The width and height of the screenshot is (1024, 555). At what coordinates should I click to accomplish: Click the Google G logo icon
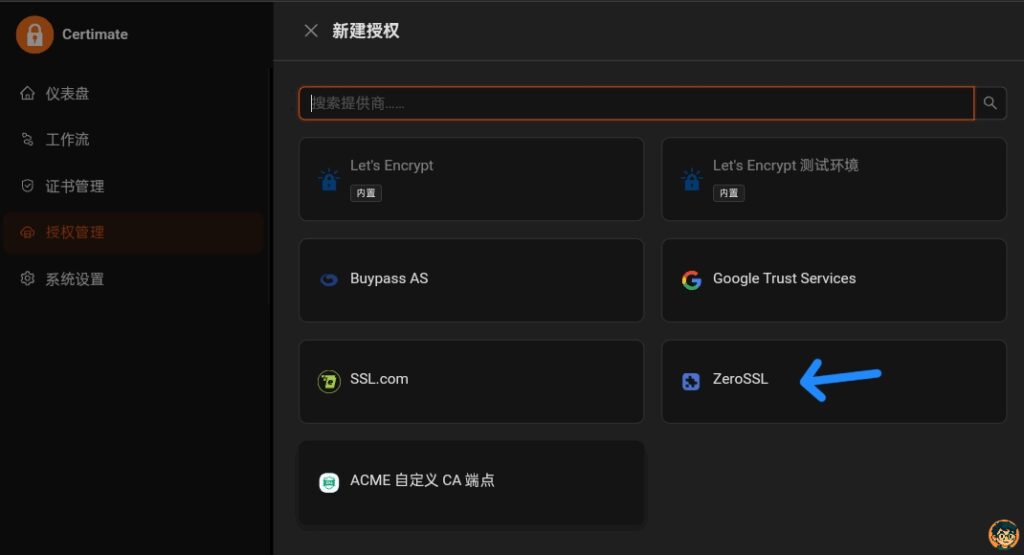click(691, 280)
